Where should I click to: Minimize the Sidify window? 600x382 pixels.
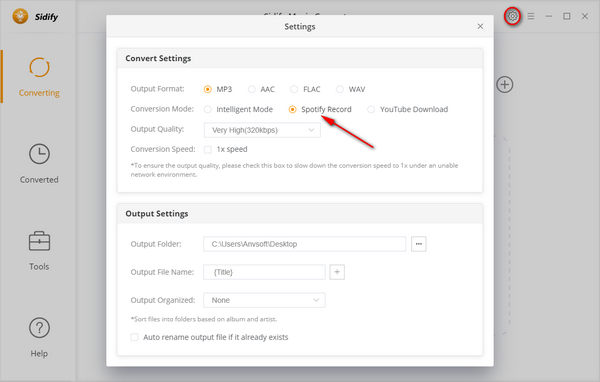[x=549, y=16]
